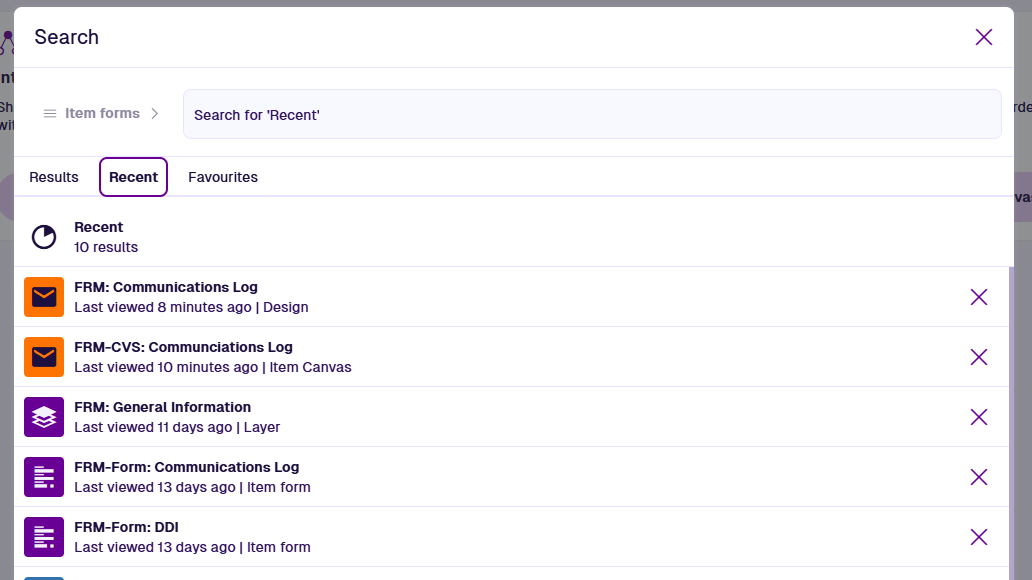Remove FRM-CVS: Communciations Log from recent list
Screen dimensions: 1032x580
[978, 357]
